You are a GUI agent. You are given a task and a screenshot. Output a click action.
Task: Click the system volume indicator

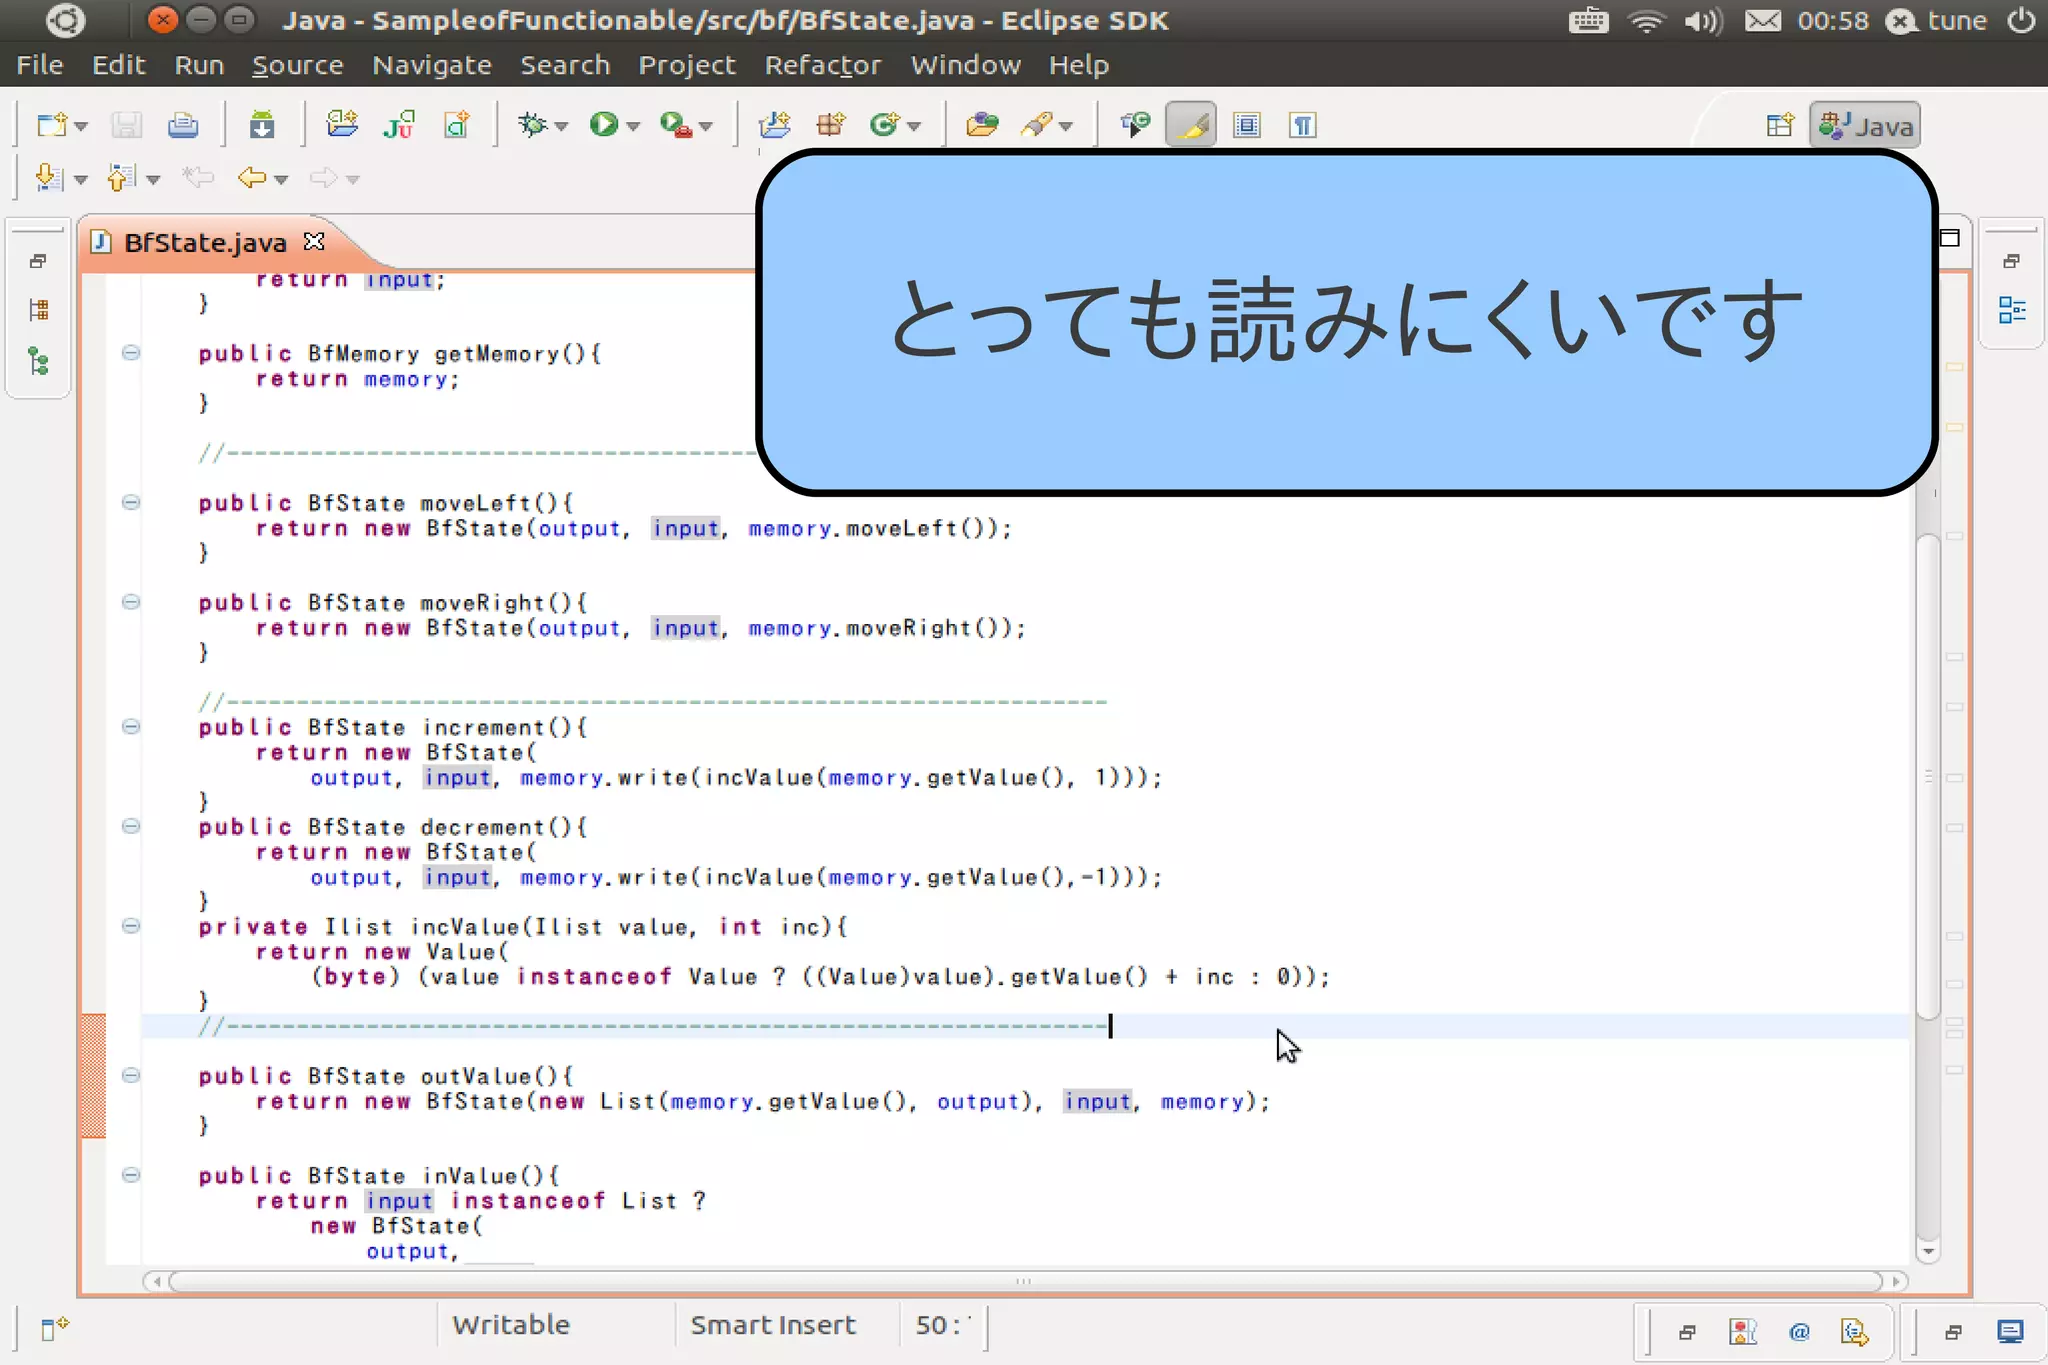(1702, 20)
